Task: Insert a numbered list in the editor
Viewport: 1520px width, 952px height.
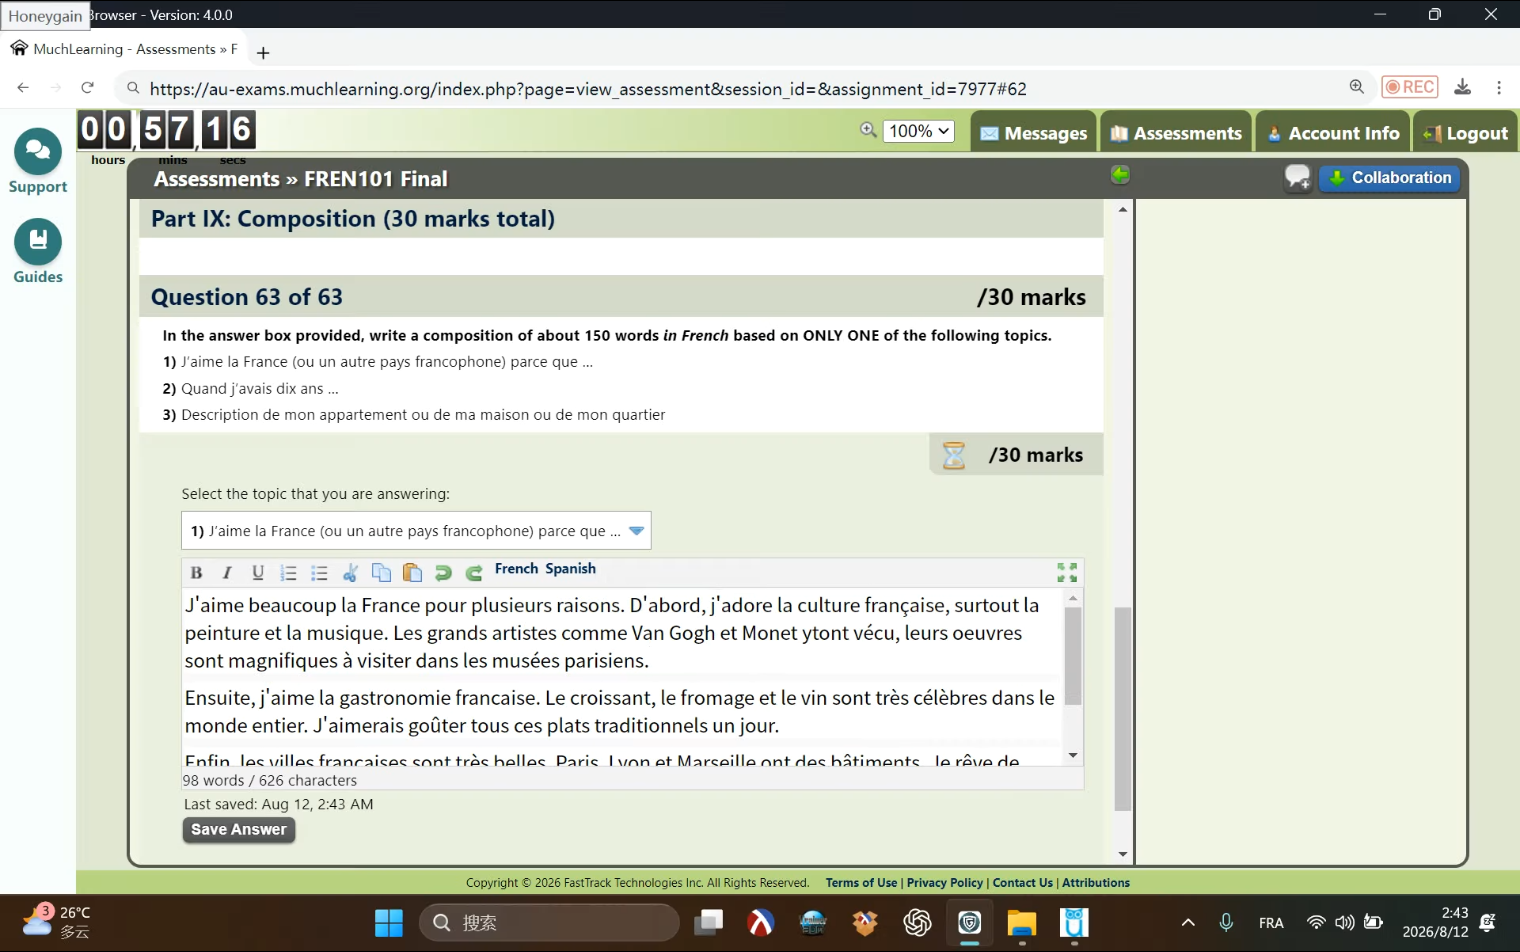Action: 289,573
